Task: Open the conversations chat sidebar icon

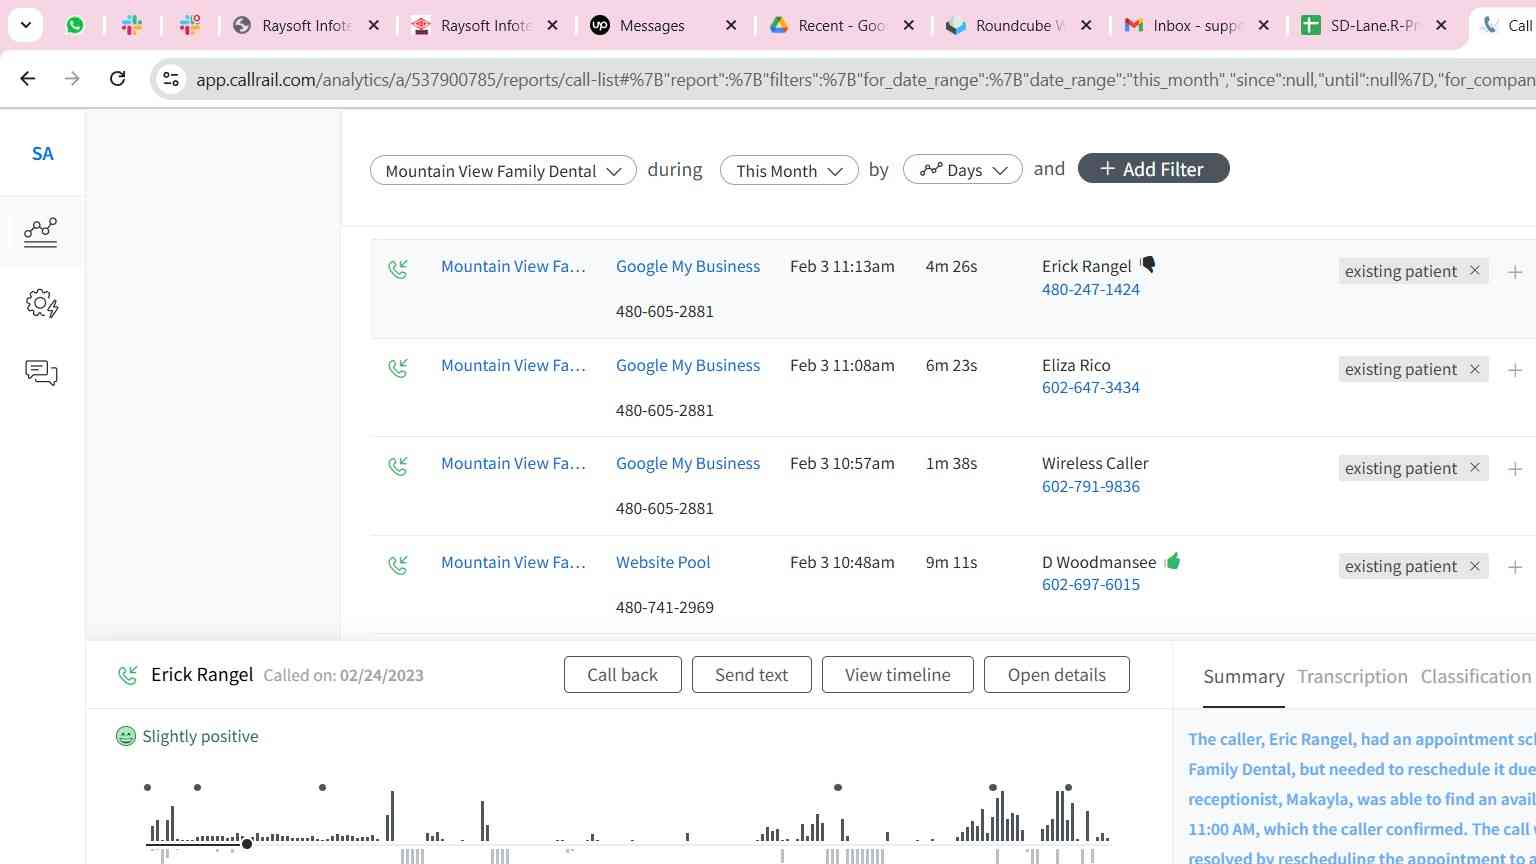Action: 41,373
